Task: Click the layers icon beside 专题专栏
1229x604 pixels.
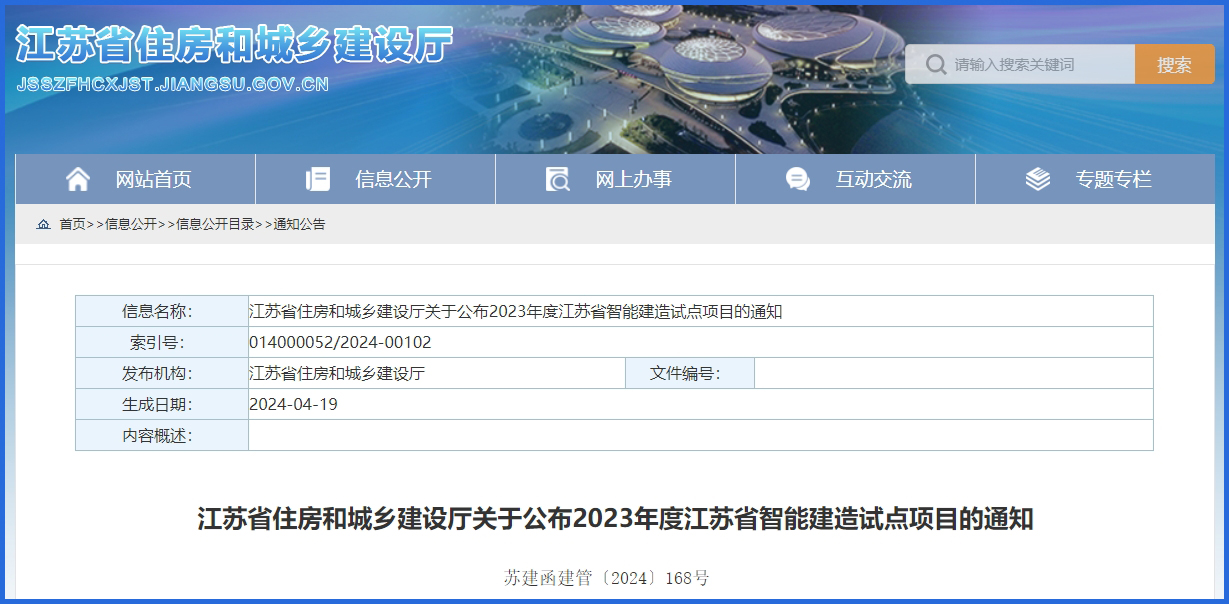Action: [x=1037, y=179]
